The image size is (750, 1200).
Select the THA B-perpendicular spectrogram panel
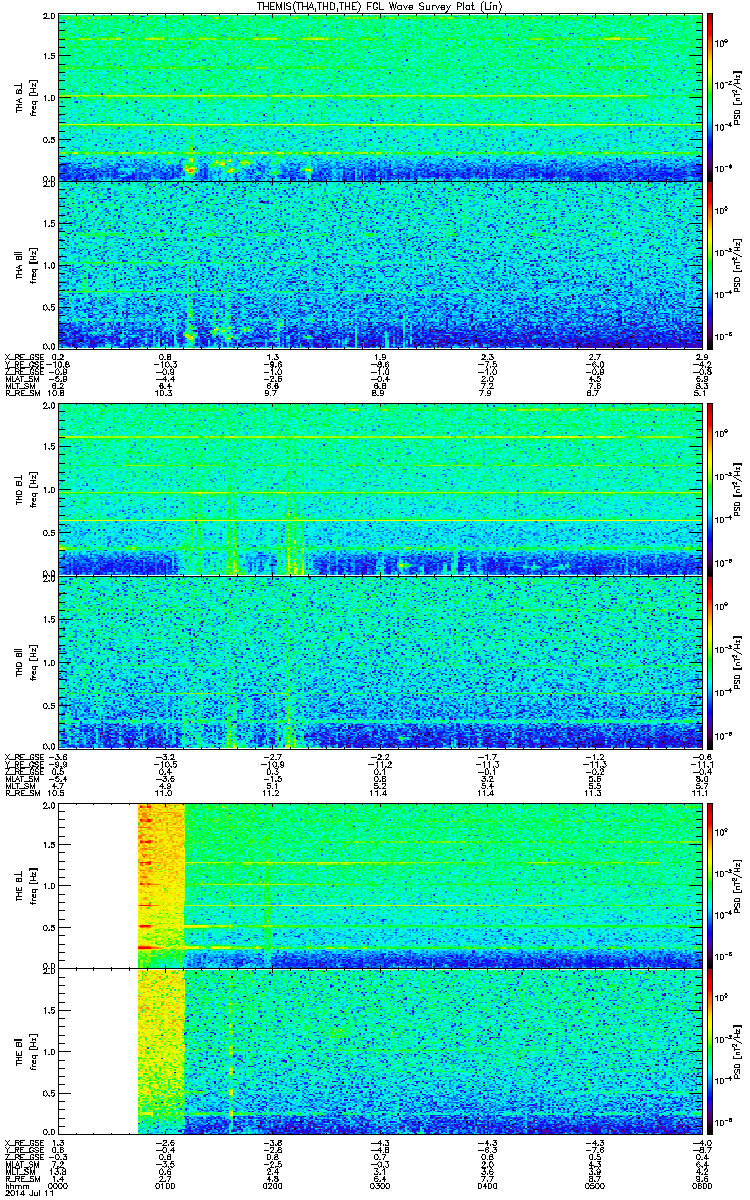(378, 97)
